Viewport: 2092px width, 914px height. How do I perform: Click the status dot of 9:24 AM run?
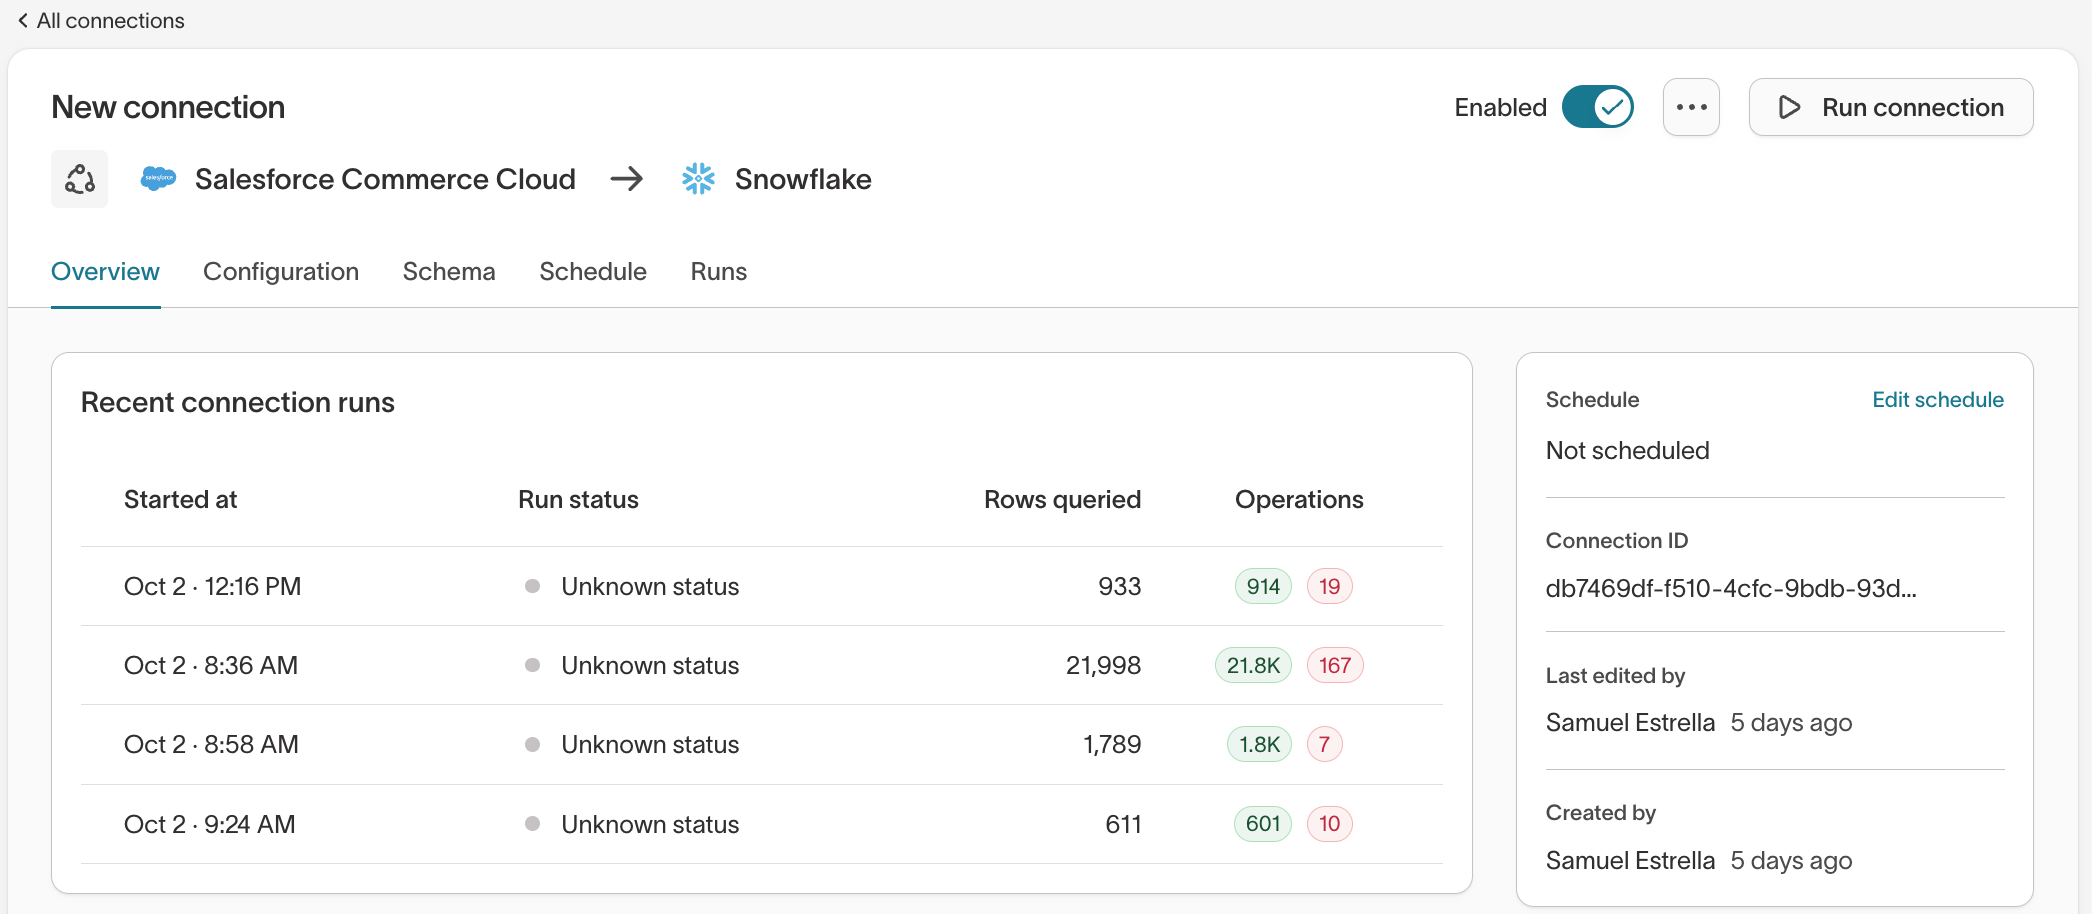(533, 824)
